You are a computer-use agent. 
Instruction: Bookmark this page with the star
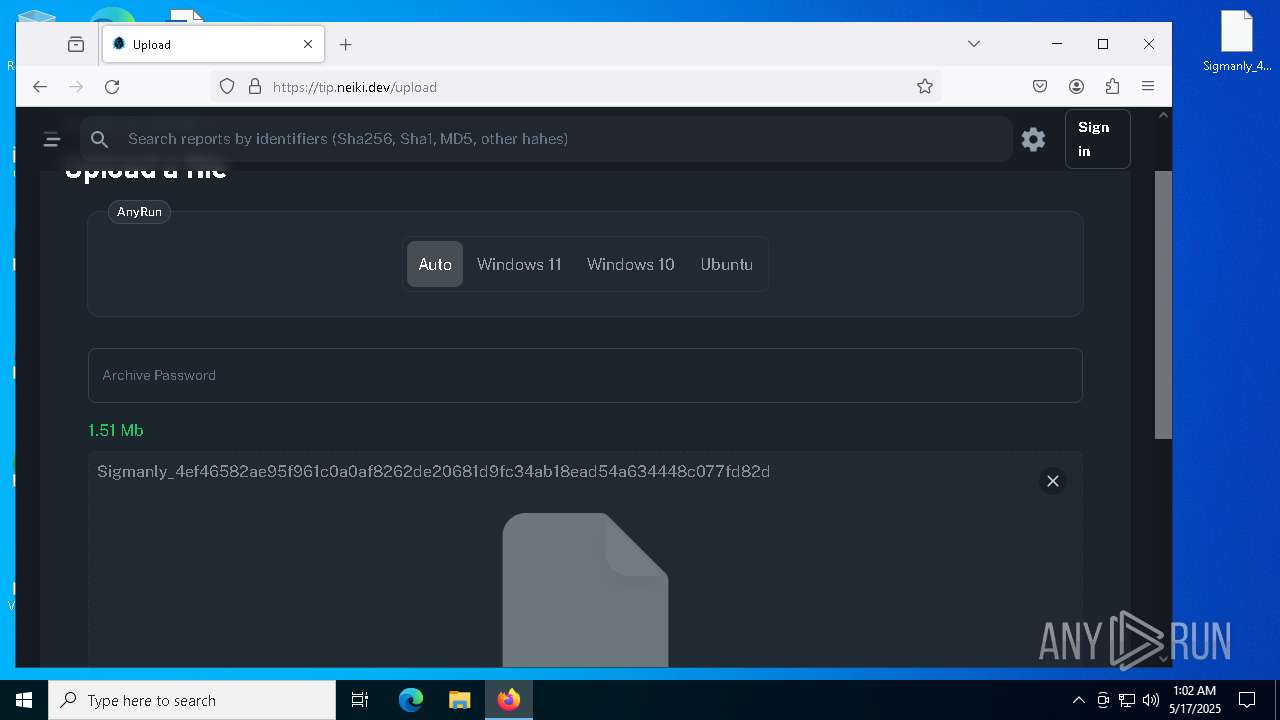coord(925,87)
